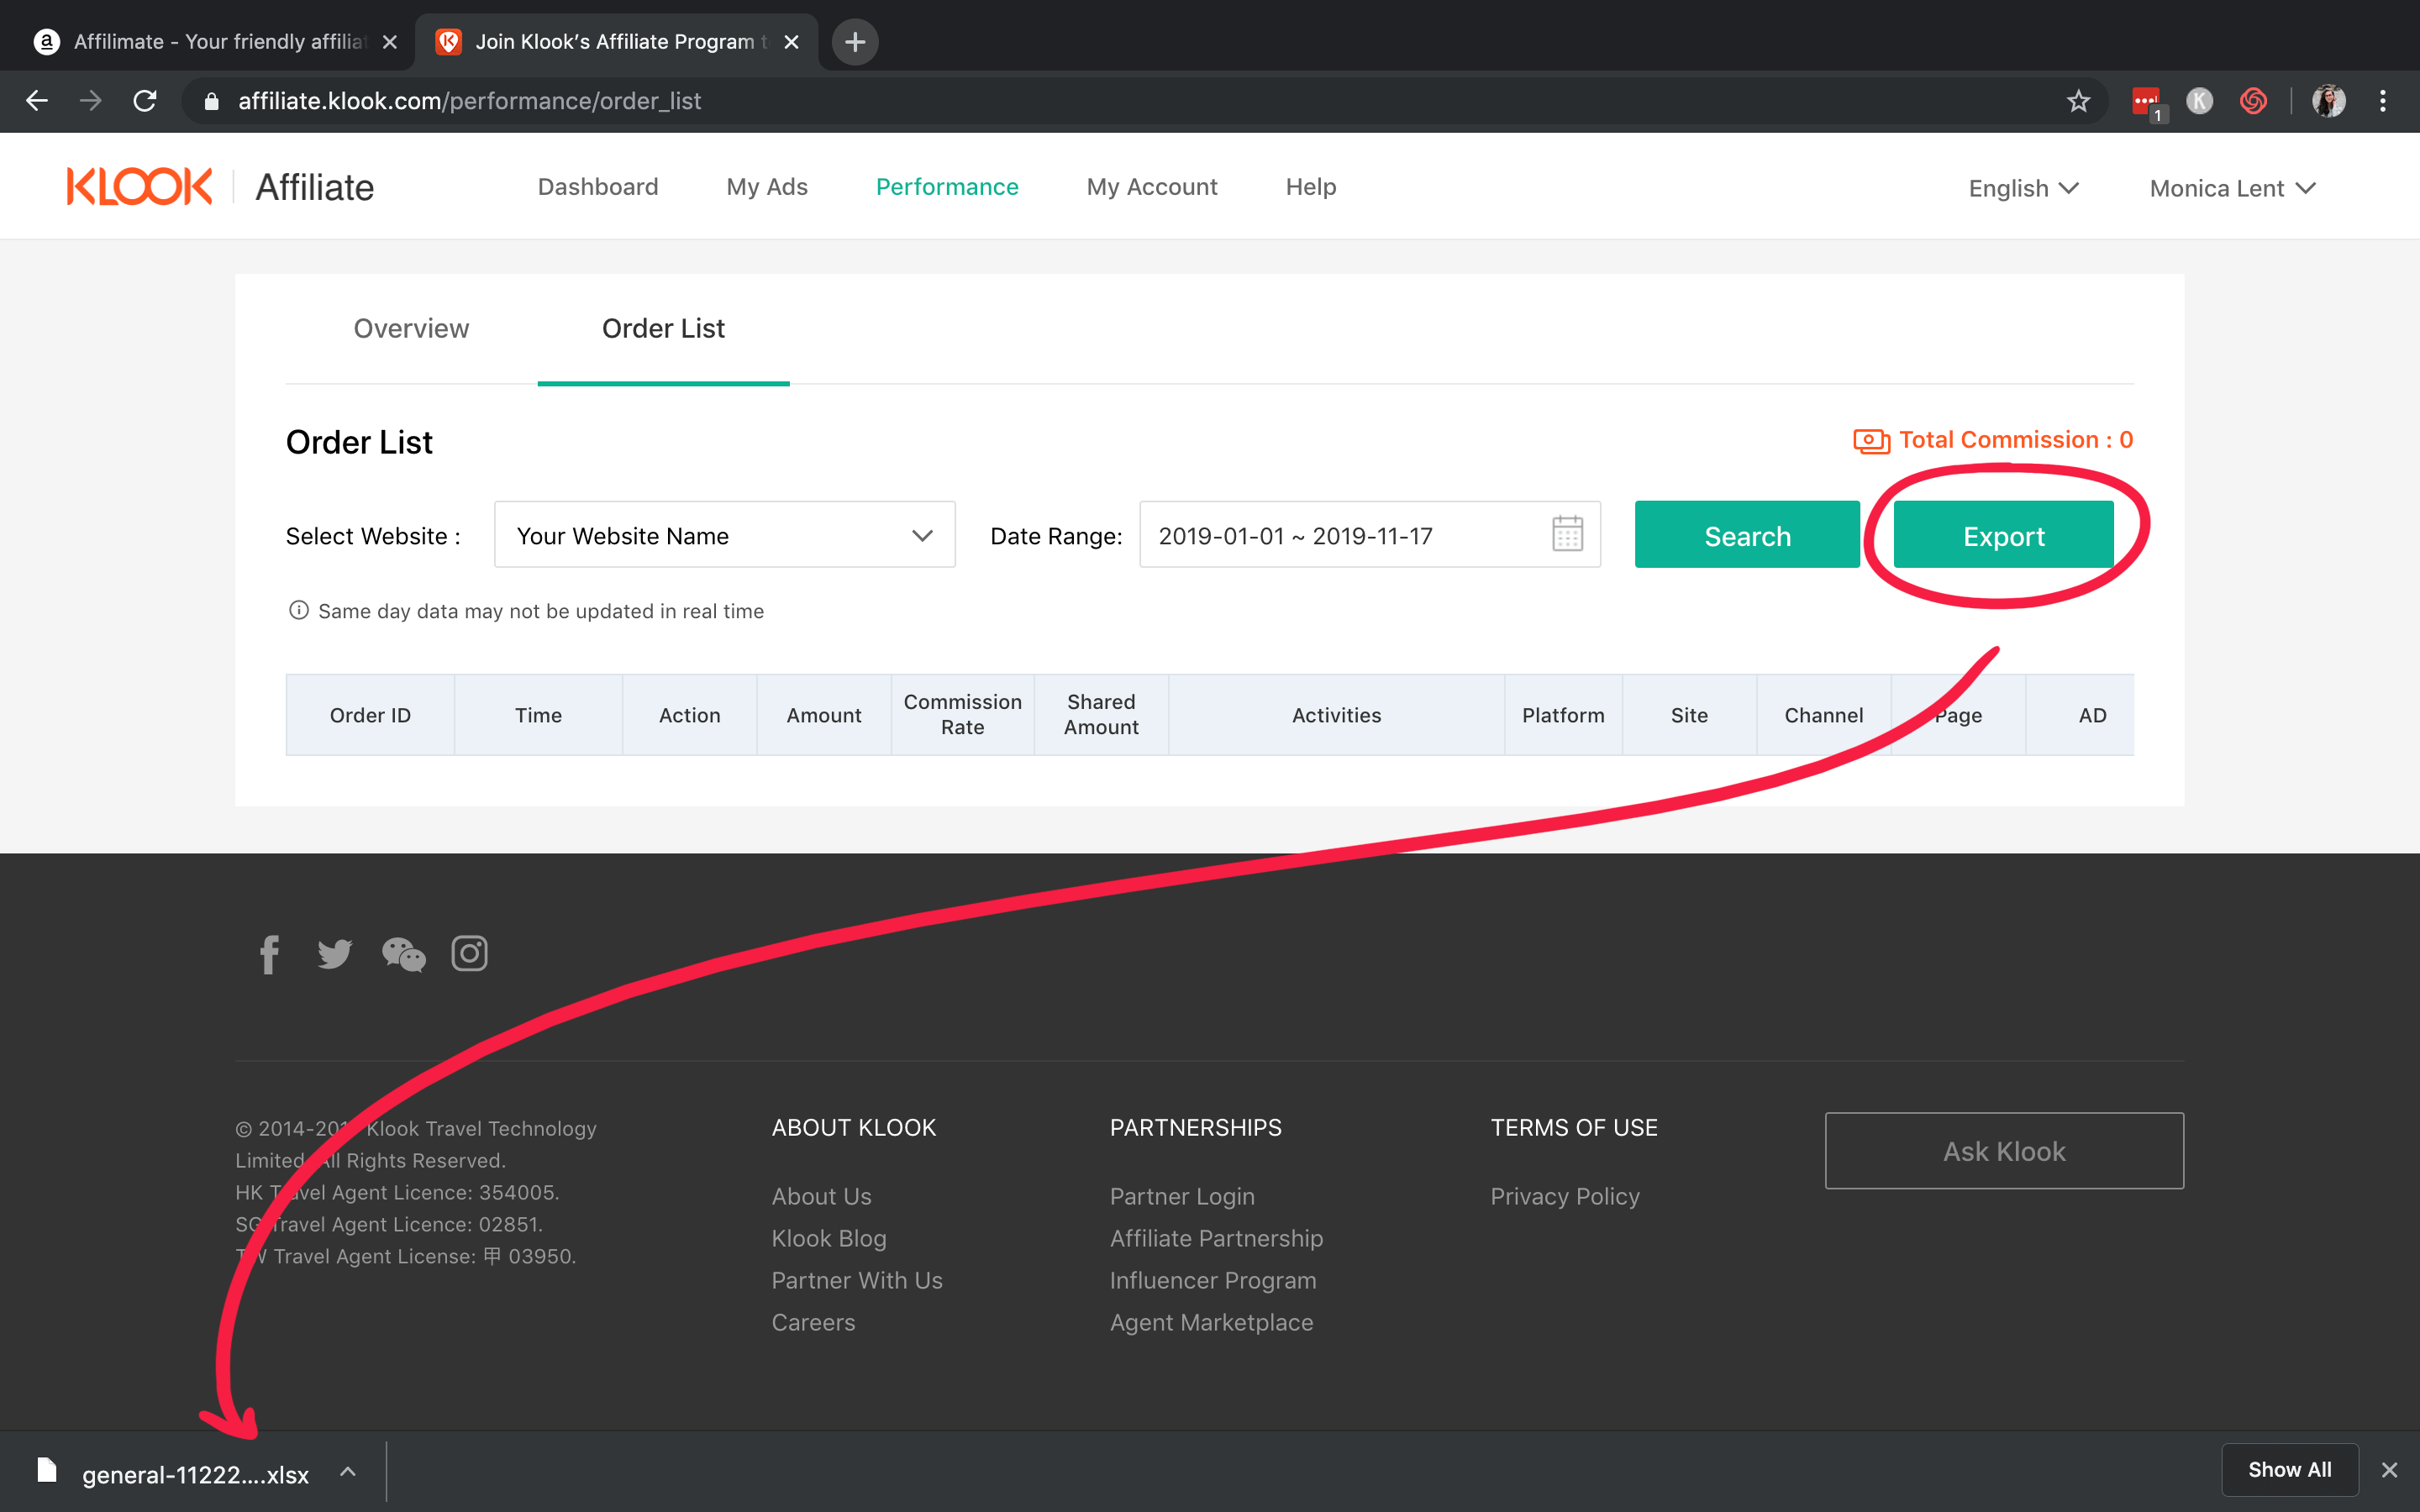This screenshot has height=1512, width=2420.
Task: Open the calendar date picker icon
Action: tap(1567, 534)
